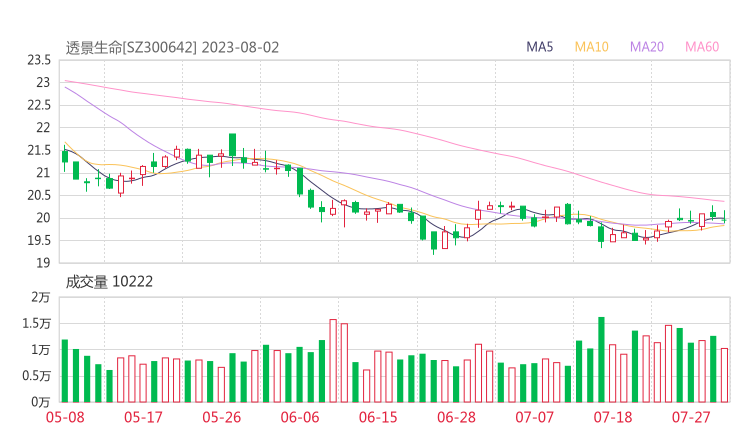The image size is (740, 440).
Task: Select the 05-17 date axis label
Action: click(143, 417)
